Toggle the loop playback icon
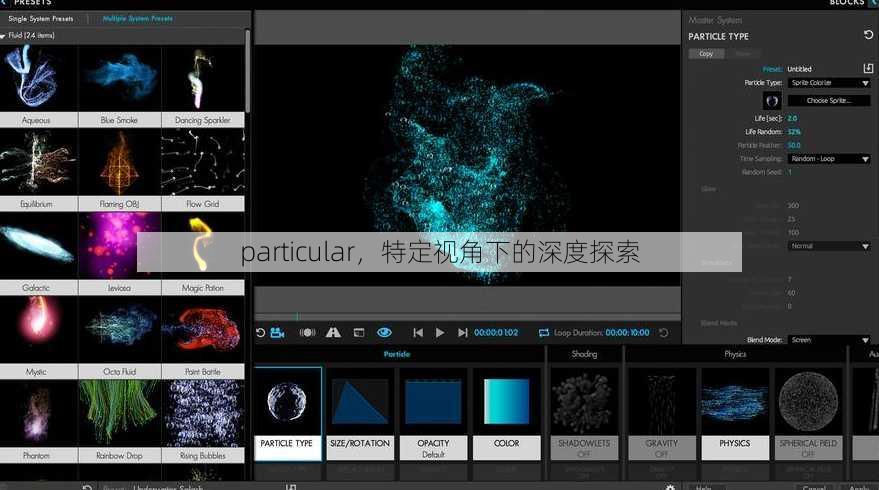879x490 pixels. 543,332
